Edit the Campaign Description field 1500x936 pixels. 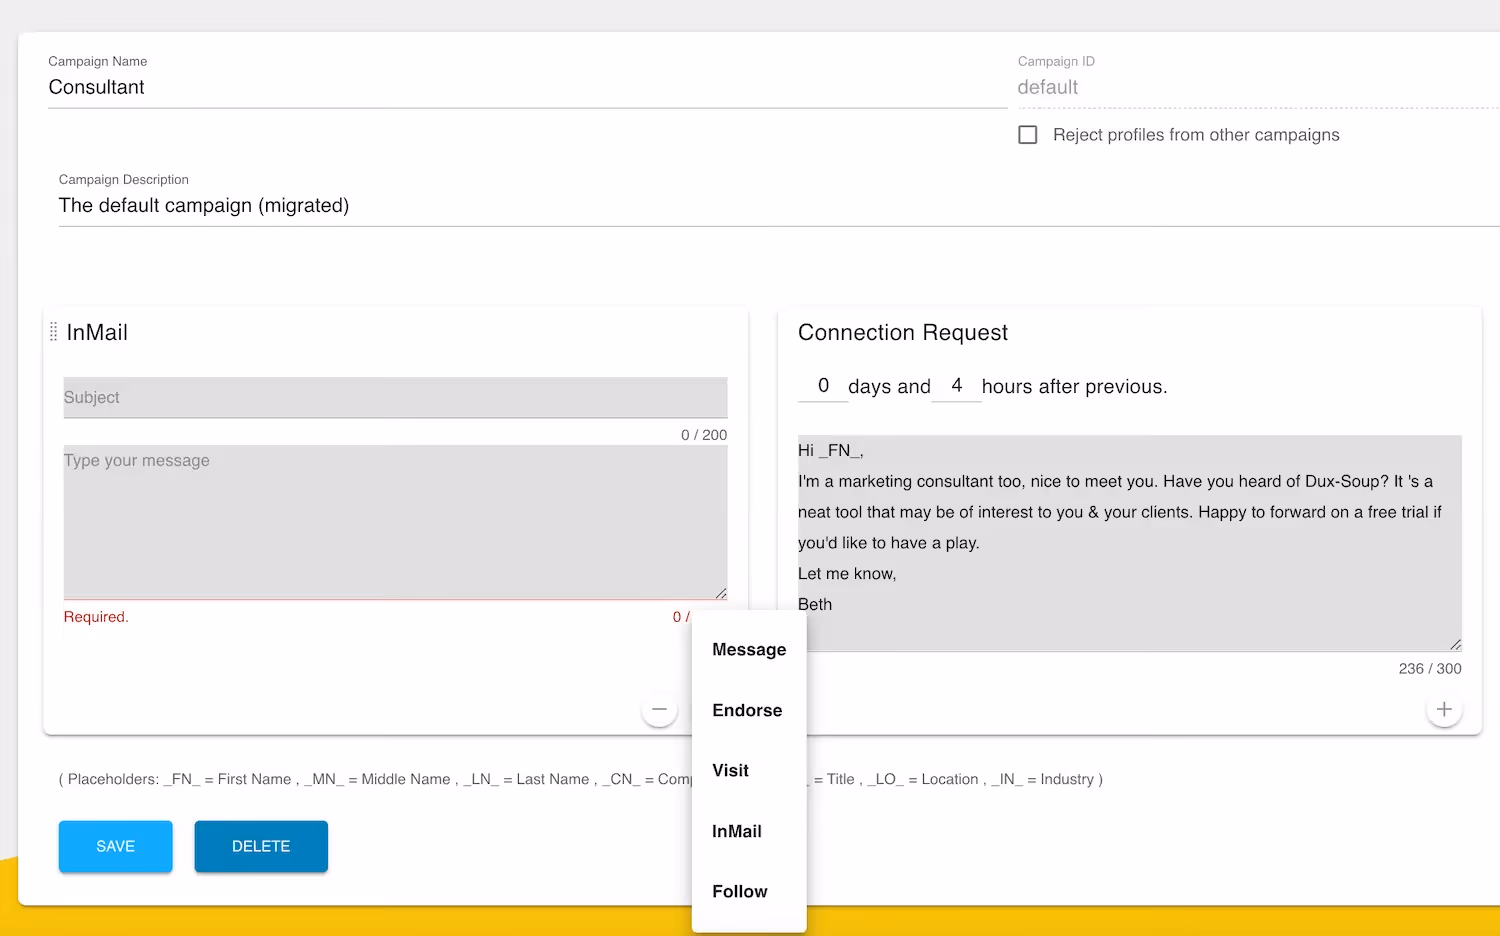tap(779, 206)
